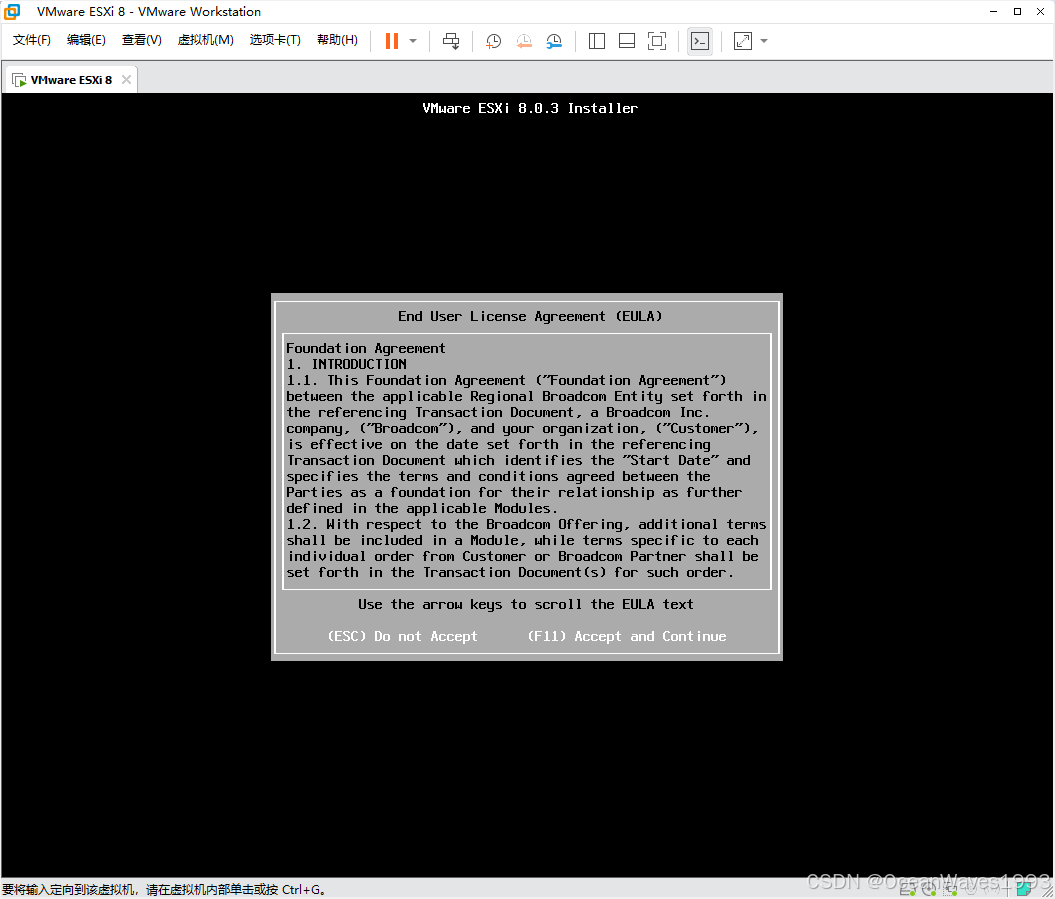Click the VMware ESXi 8.0.3 Installer header text

coord(530,108)
